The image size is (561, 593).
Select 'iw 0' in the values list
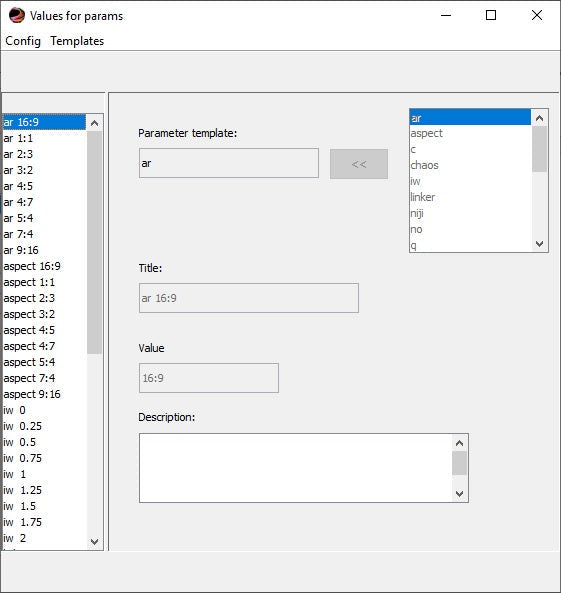click(x=44, y=410)
